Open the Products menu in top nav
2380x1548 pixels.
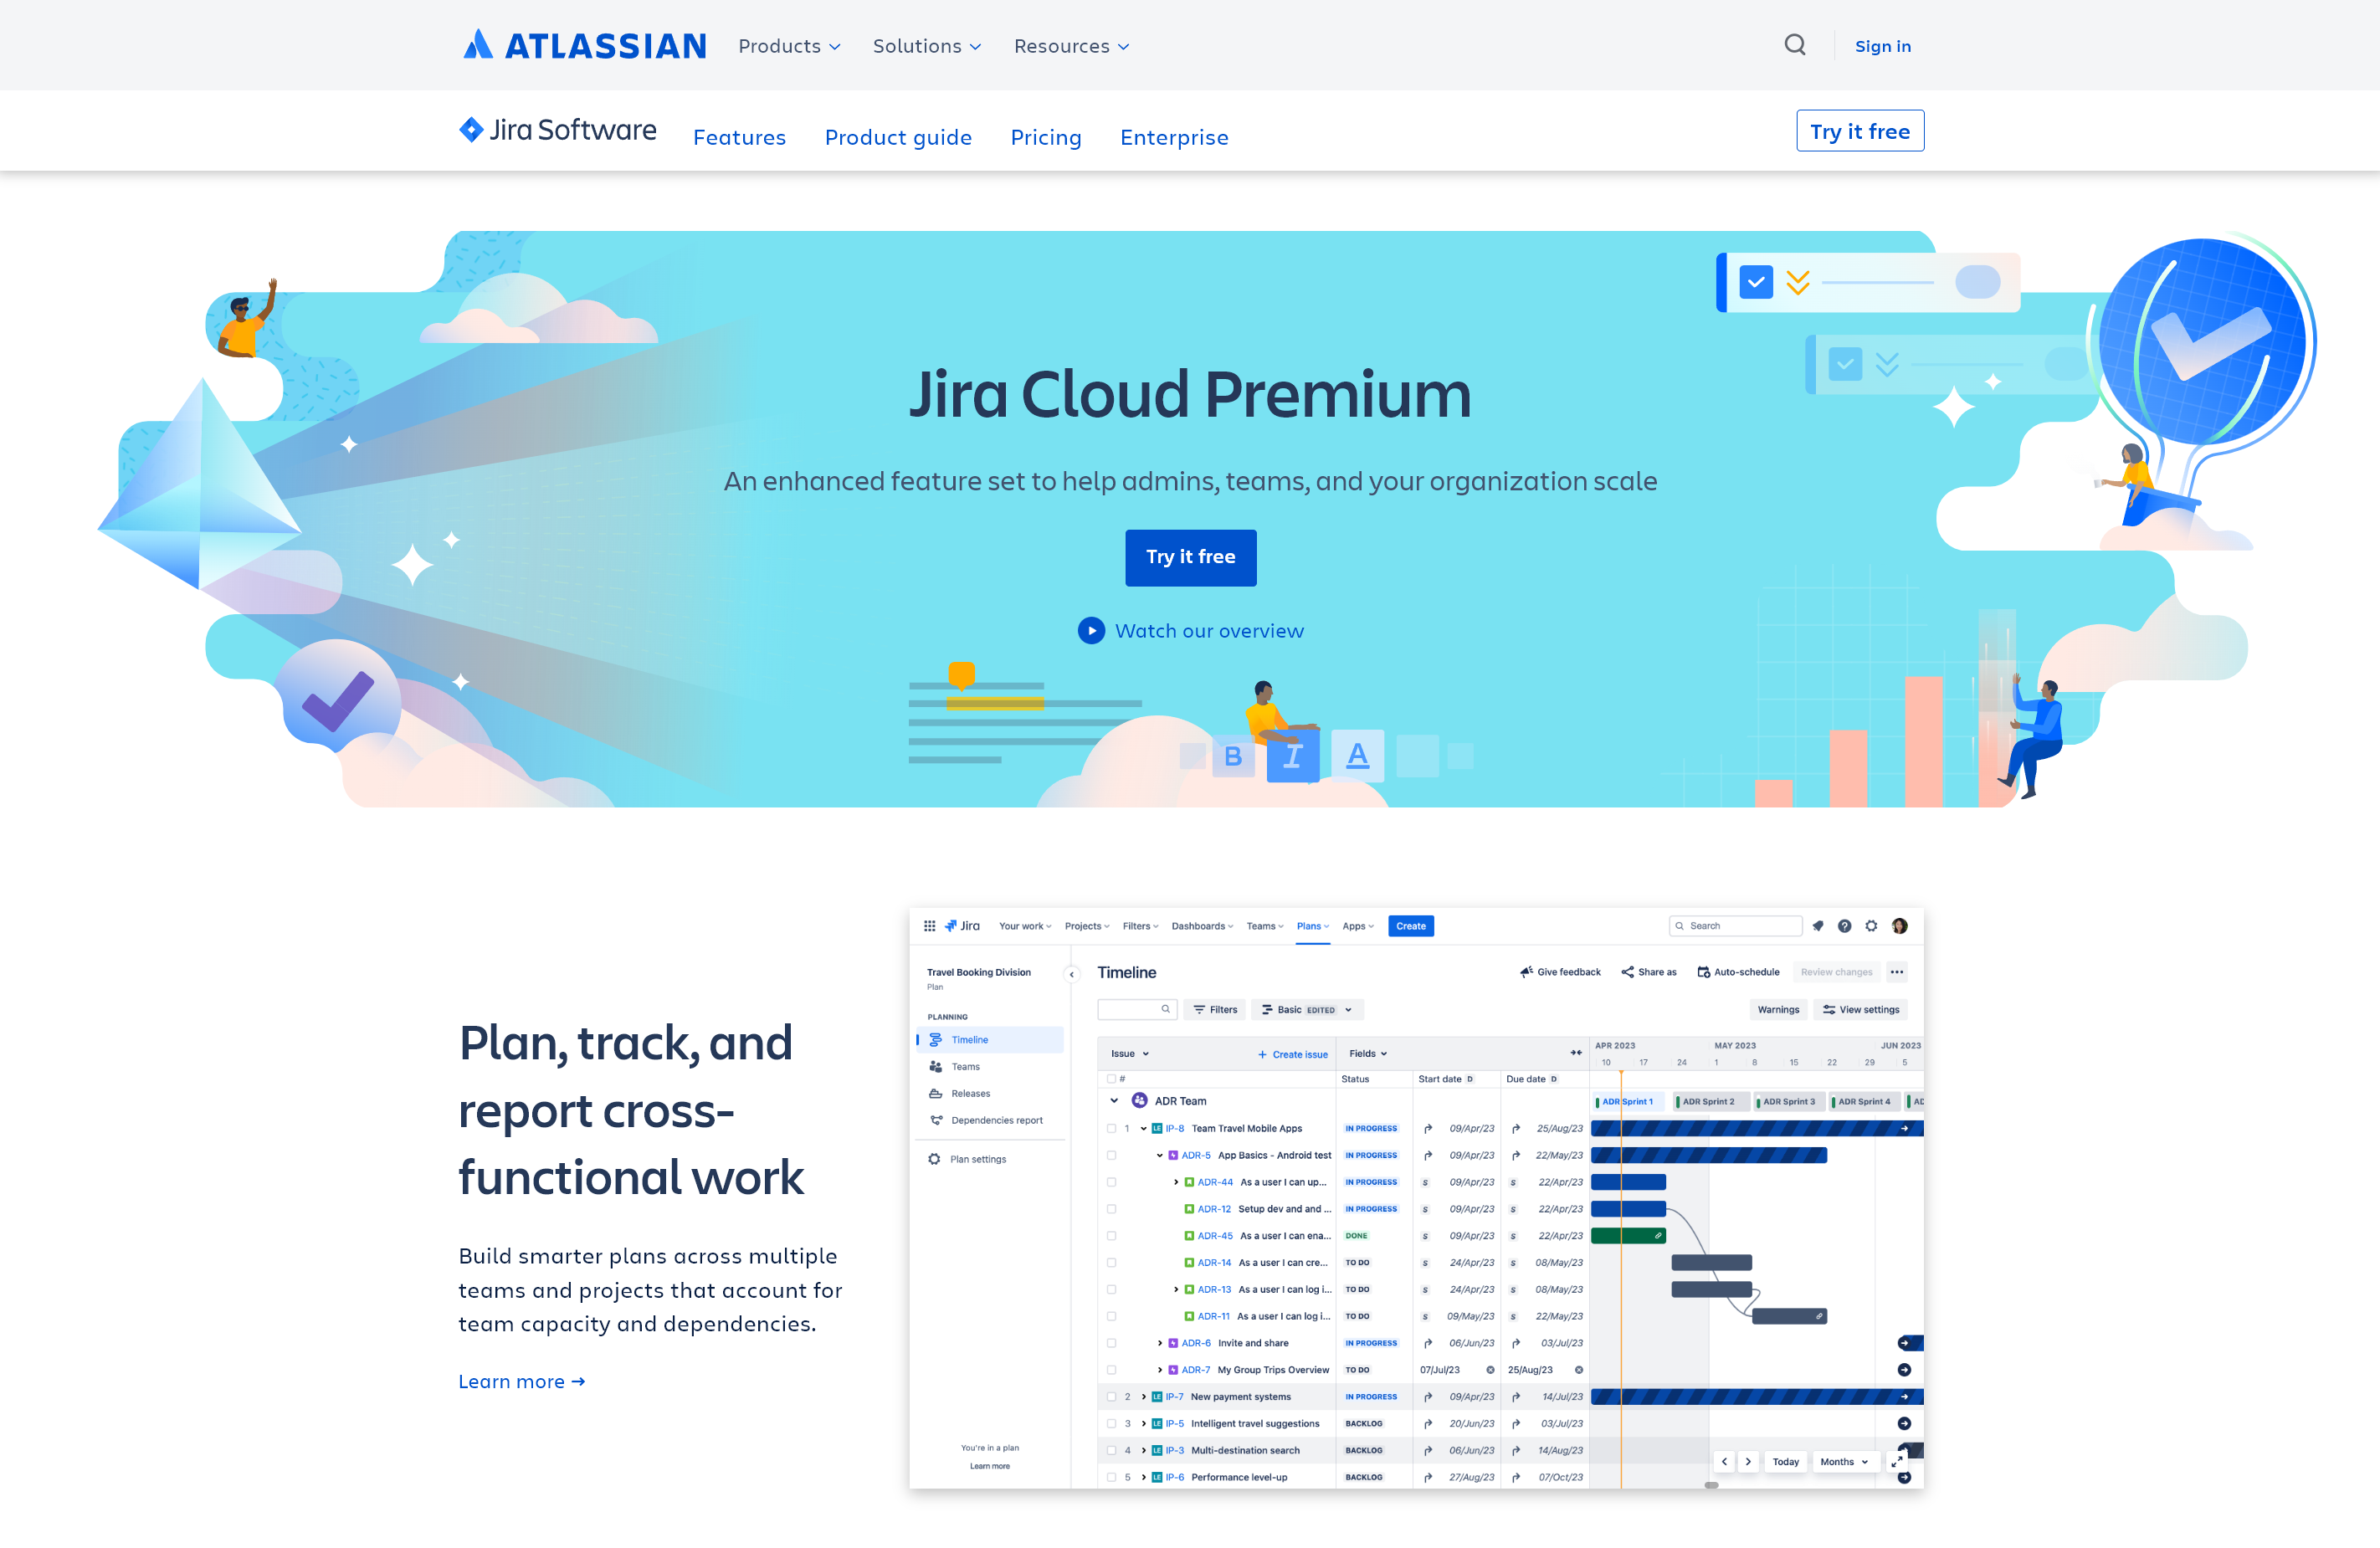[787, 45]
